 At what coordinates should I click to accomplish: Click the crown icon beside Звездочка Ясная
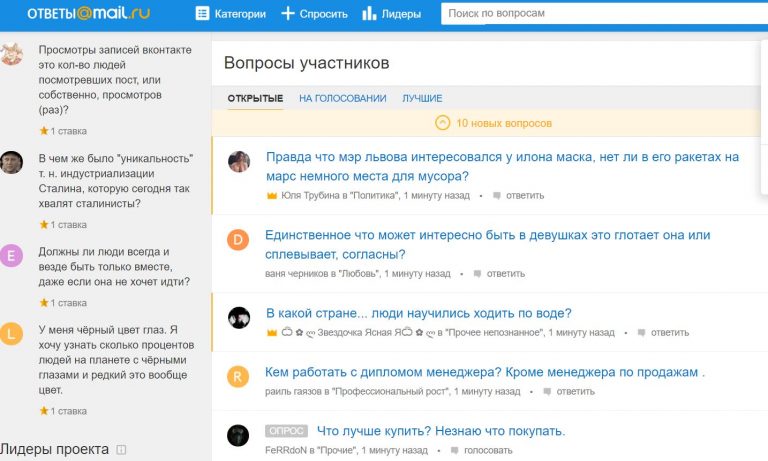[272, 333]
